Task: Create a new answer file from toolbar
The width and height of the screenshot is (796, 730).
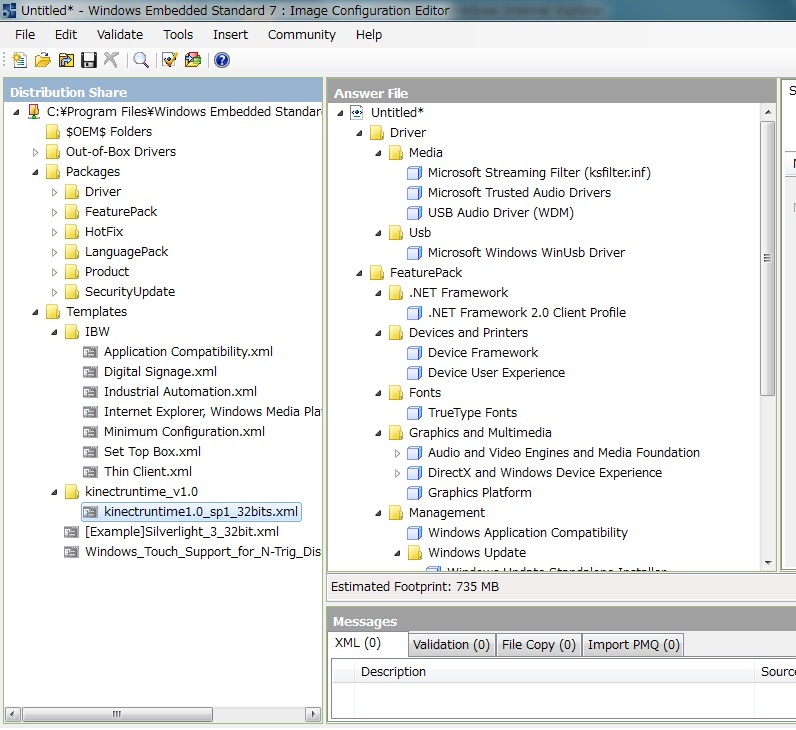Action: (x=19, y=60)
